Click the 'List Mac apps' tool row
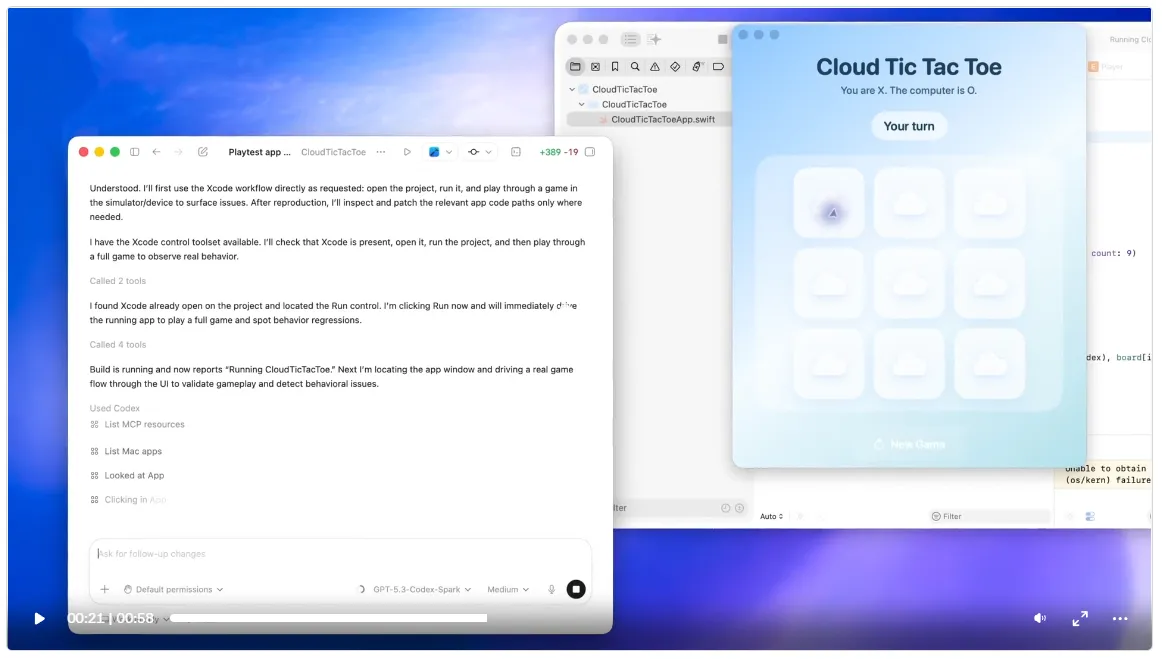This screenshot has width=1162, height=659. pyautogui.click(x=126, y=451)
